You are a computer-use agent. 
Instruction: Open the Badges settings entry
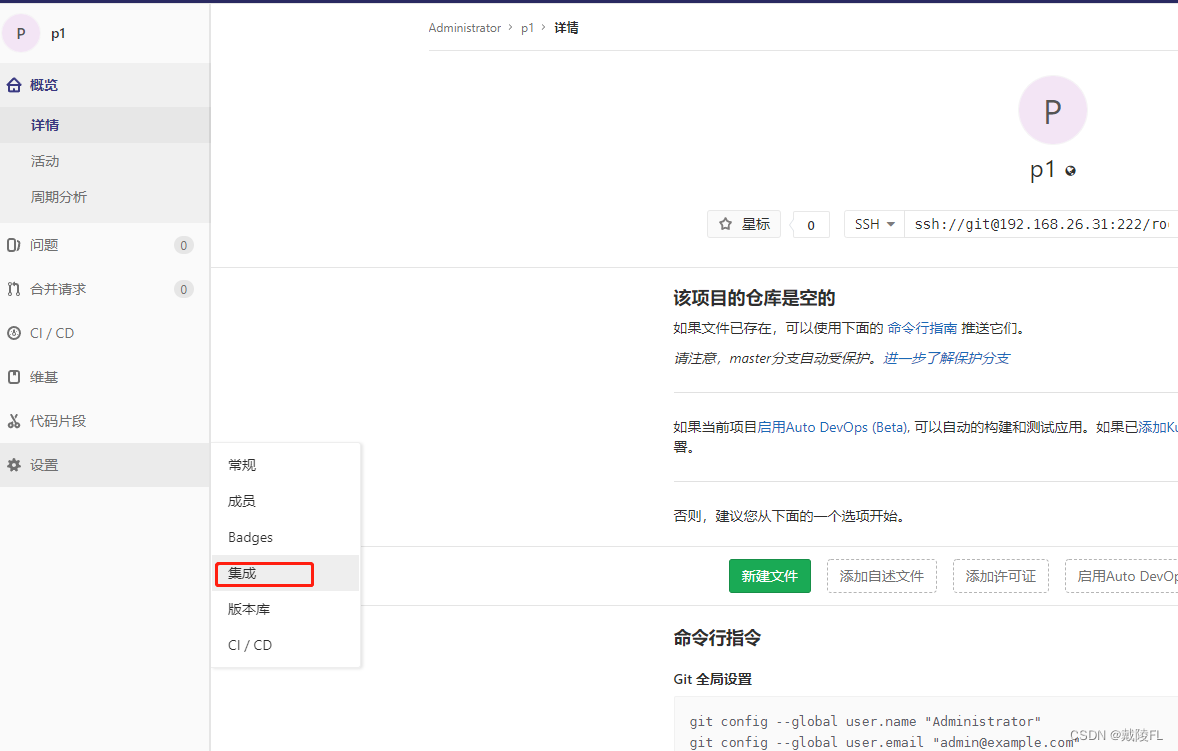tap(249, 537)
